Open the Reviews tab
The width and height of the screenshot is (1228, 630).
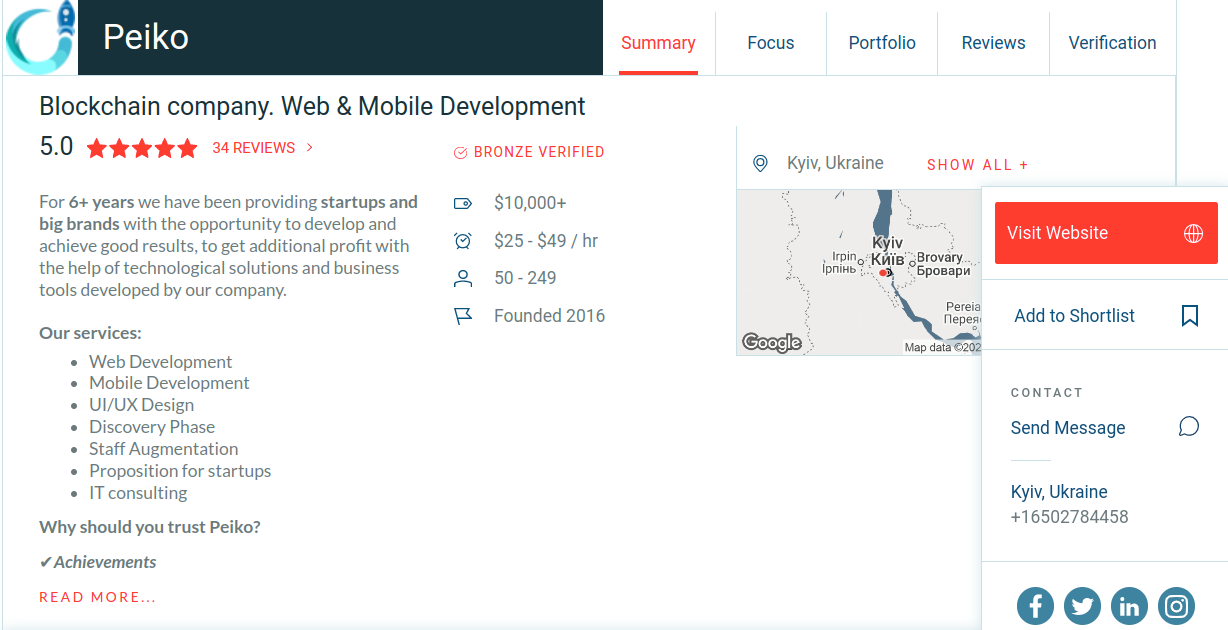point(993,43)
